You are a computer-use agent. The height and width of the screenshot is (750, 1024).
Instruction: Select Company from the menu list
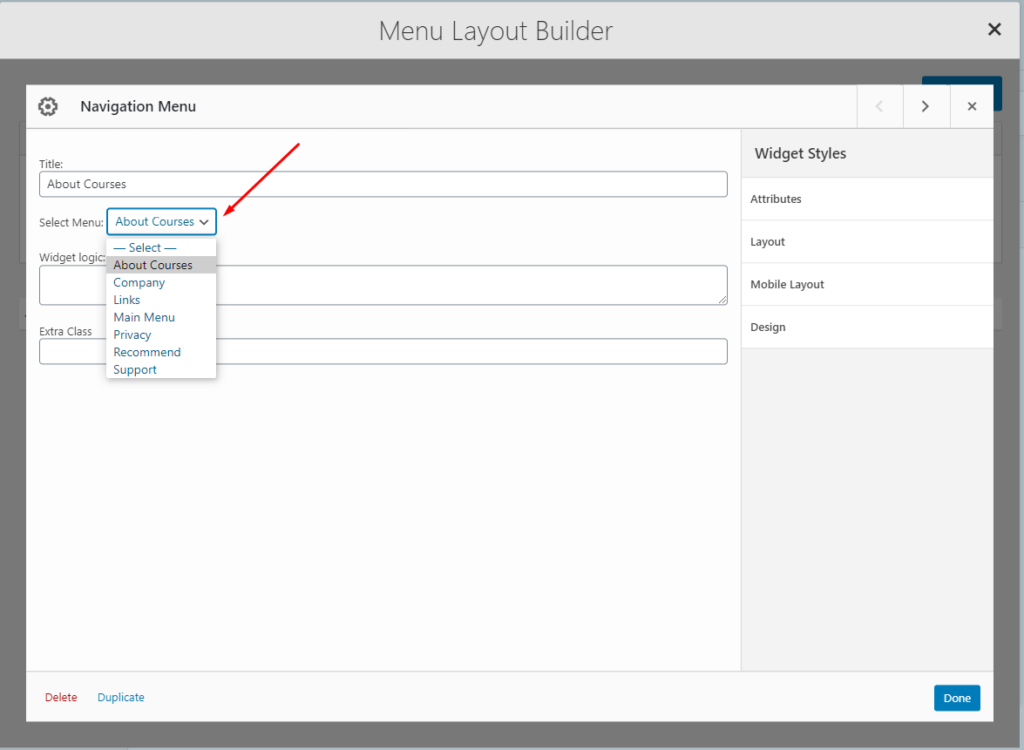[138, 282]
